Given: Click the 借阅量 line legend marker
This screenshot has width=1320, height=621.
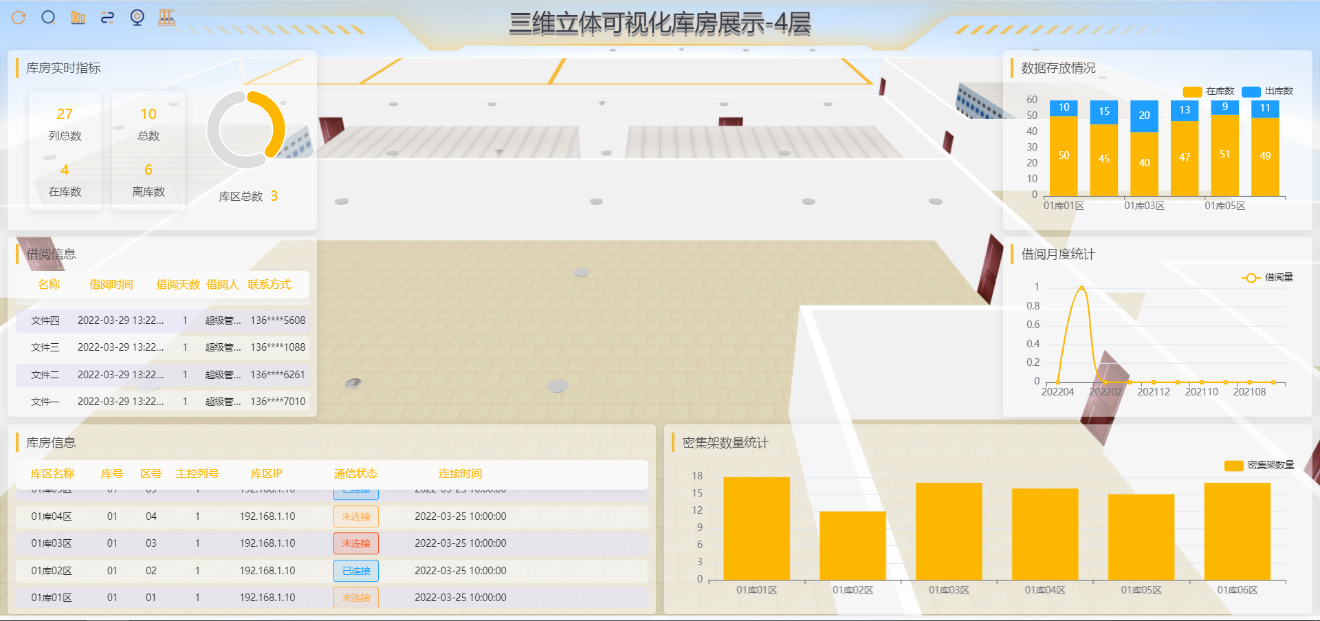Looking at the screenshot, I should point(1250,277).
